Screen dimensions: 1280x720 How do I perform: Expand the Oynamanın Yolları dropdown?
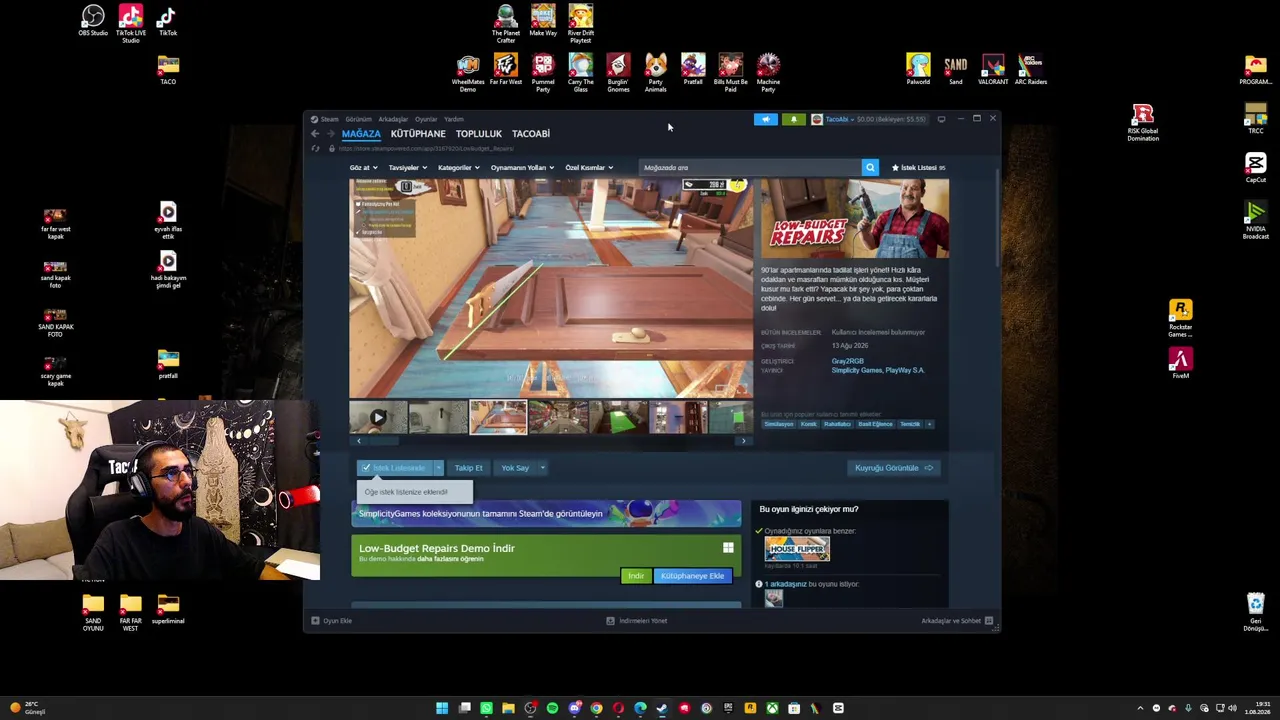click(522, 168)
